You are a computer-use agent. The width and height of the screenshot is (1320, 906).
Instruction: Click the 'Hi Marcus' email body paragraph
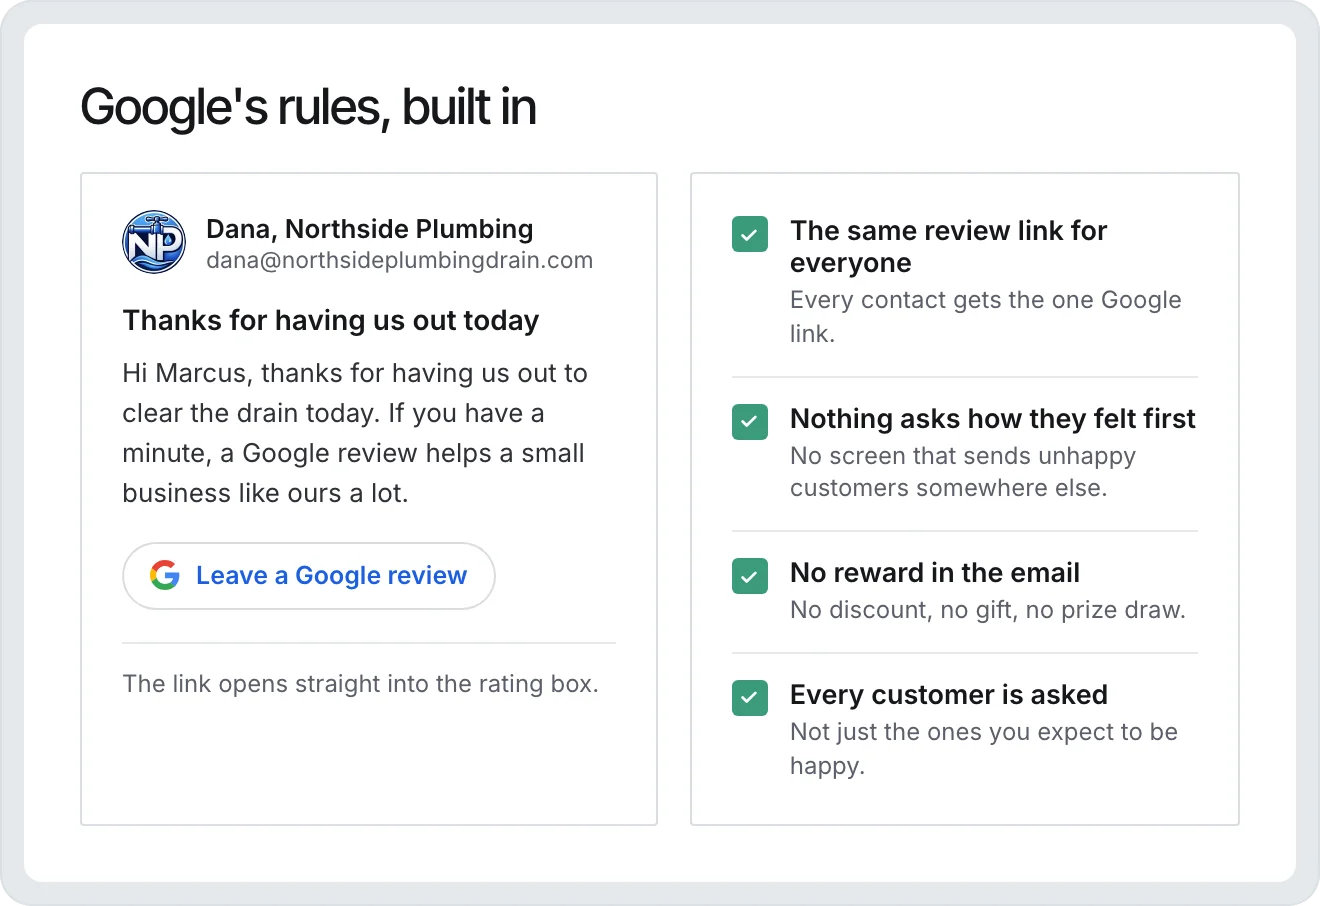coord(355,433)
